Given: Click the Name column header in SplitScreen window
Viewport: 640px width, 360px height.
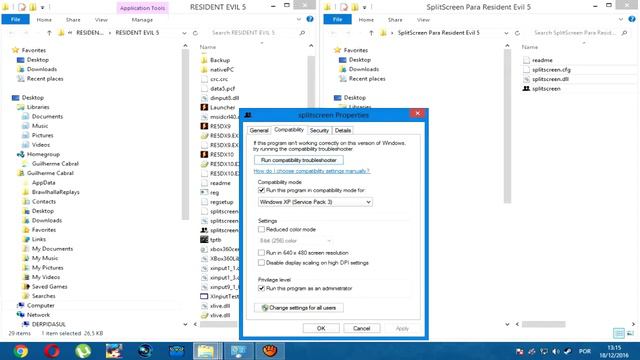Looking at the screenshot, I should pyautogui.click(x=530, y=47).
